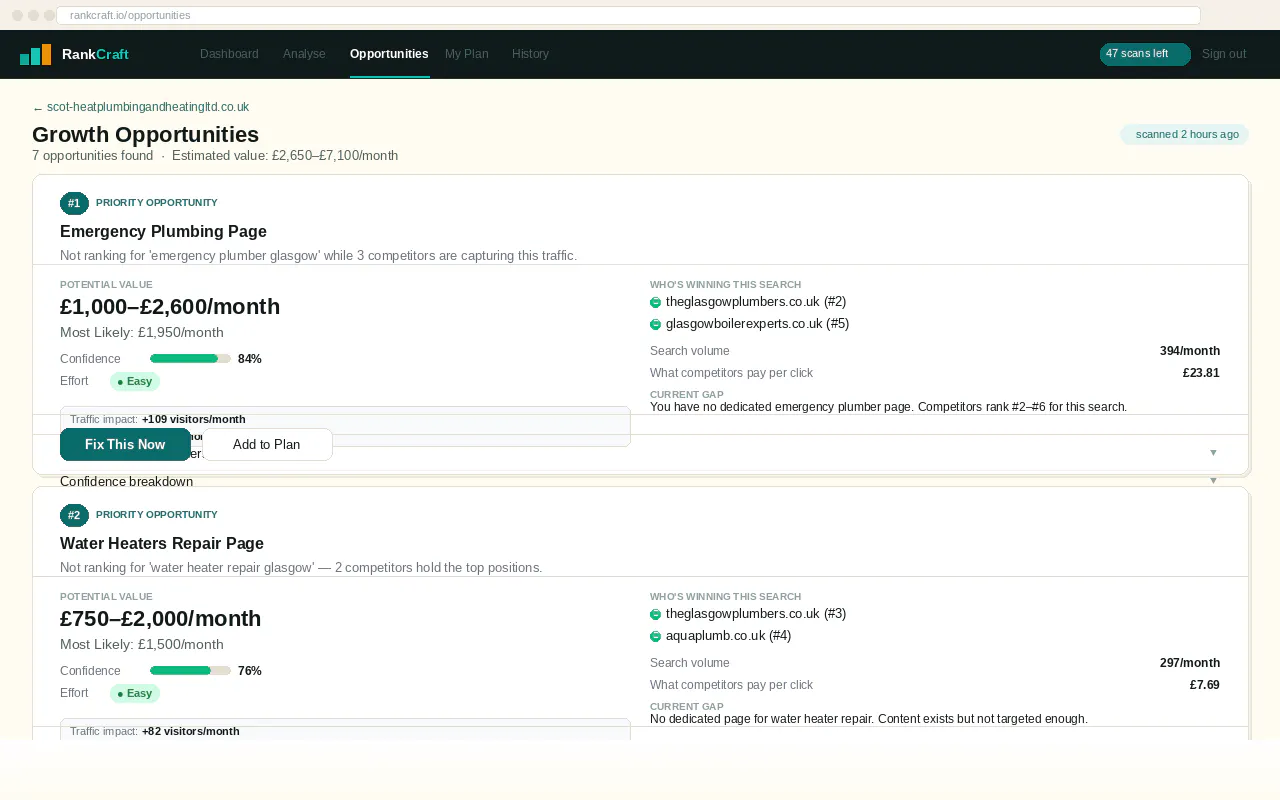Click the 7 opportunities found summary line
Image resolution: width=1280 pixels, height=800 pixels.
215,156
